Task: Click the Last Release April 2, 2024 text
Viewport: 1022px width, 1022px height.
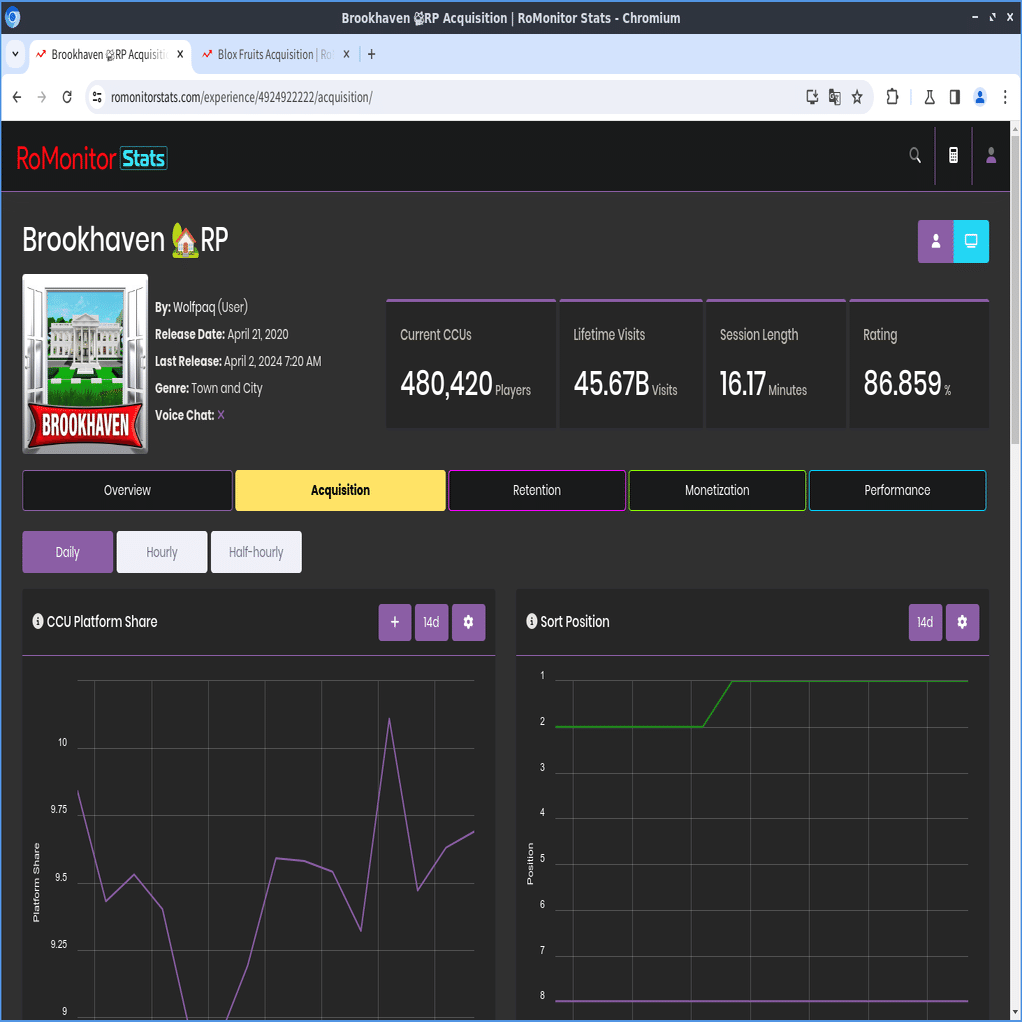Action: [238, 361]
